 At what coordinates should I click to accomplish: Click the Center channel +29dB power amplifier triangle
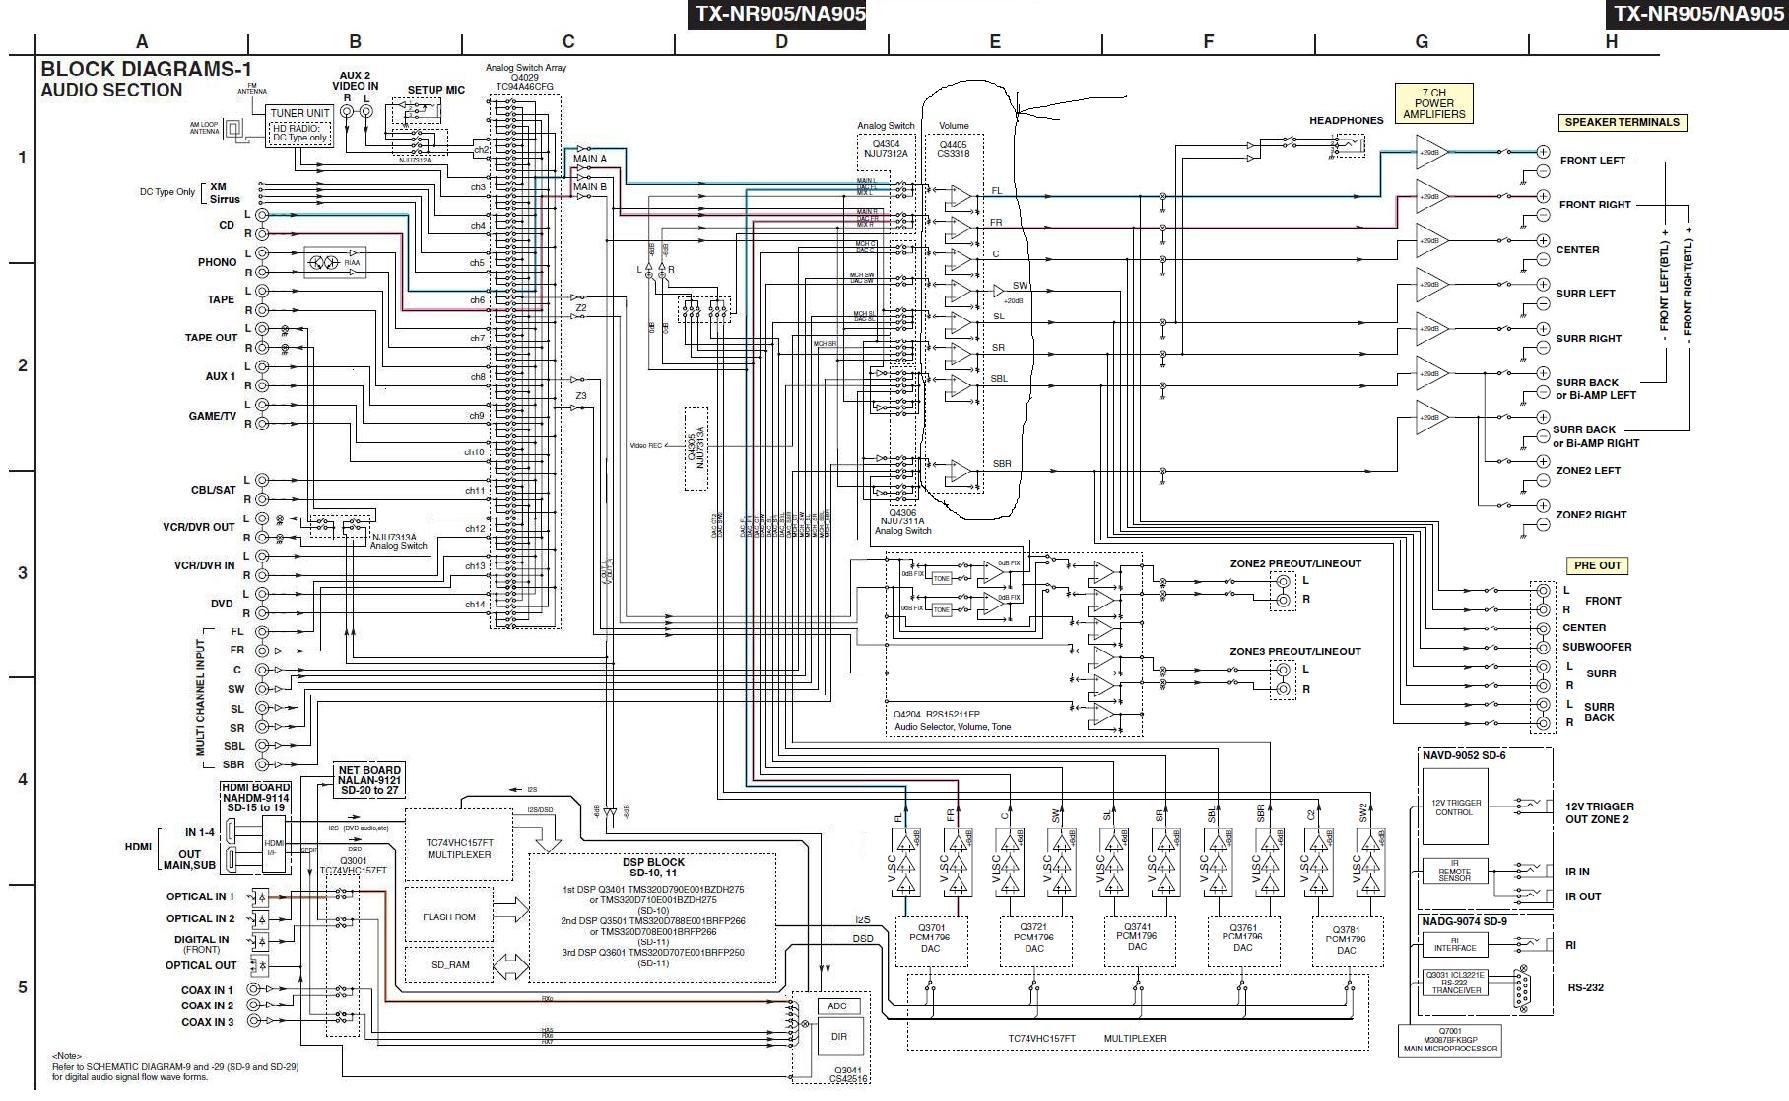(1430, 241)
